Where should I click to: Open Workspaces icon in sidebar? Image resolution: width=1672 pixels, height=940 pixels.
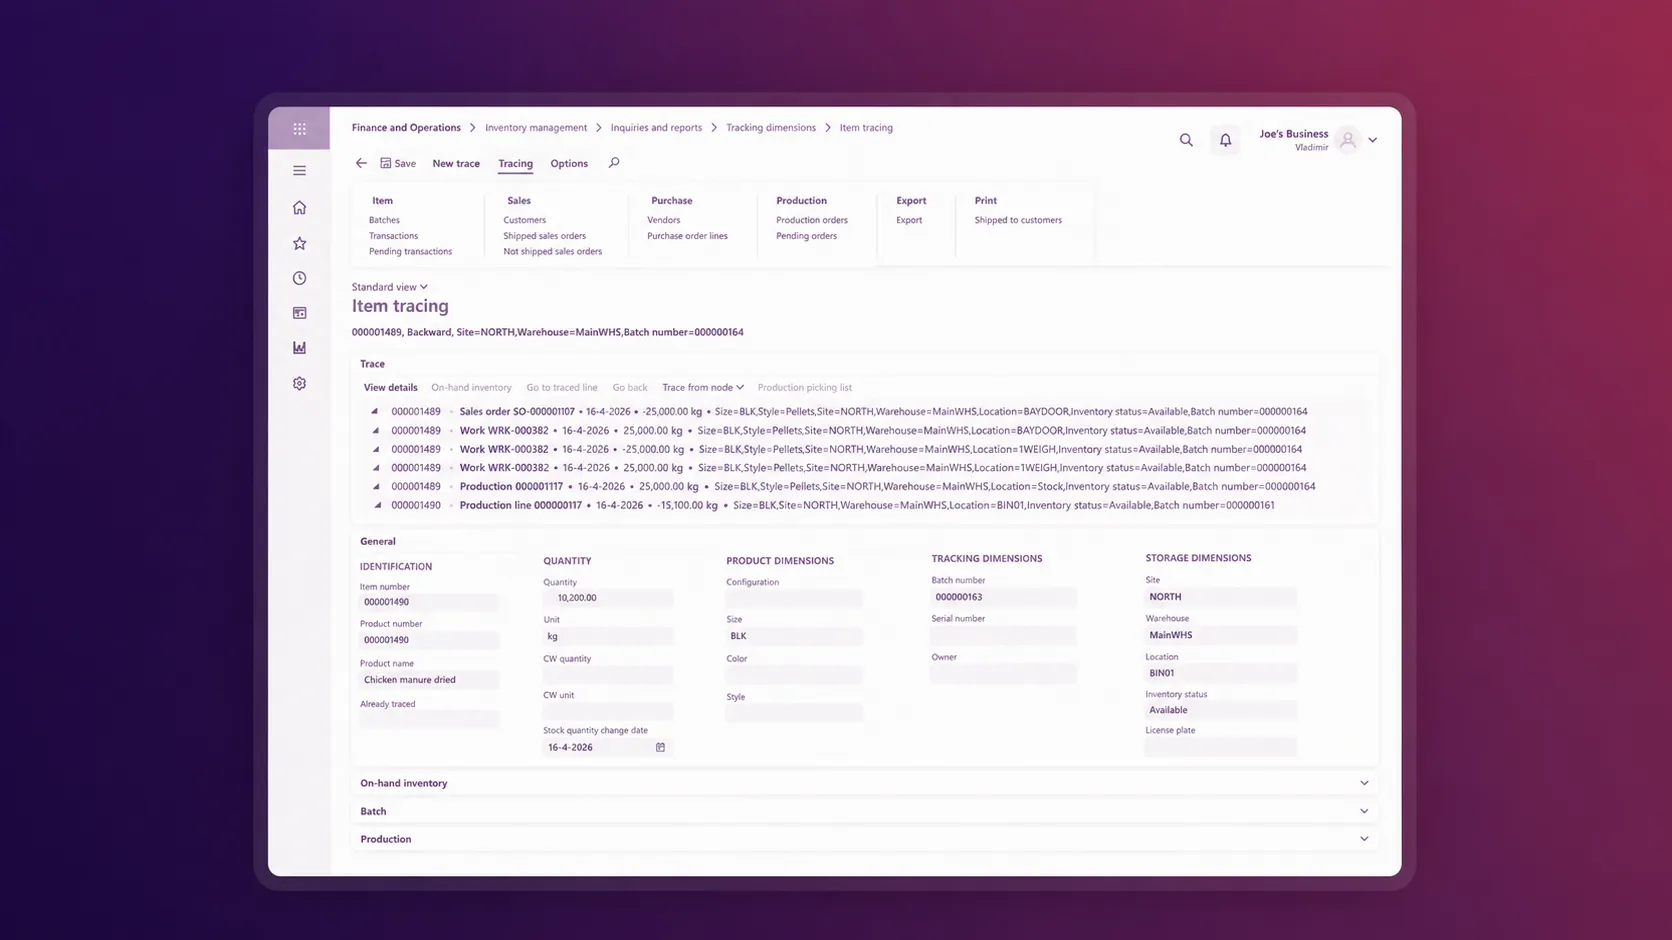coord(299,313)
